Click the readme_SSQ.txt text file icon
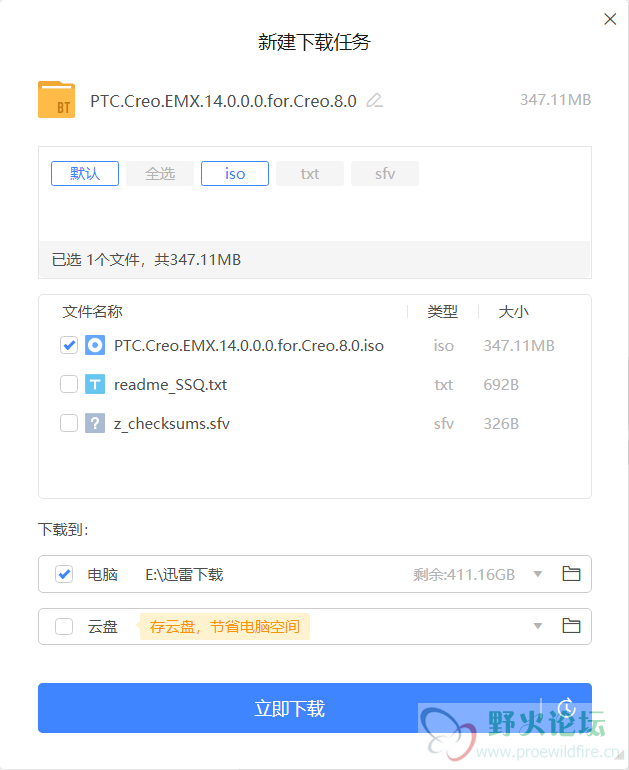 95,385
